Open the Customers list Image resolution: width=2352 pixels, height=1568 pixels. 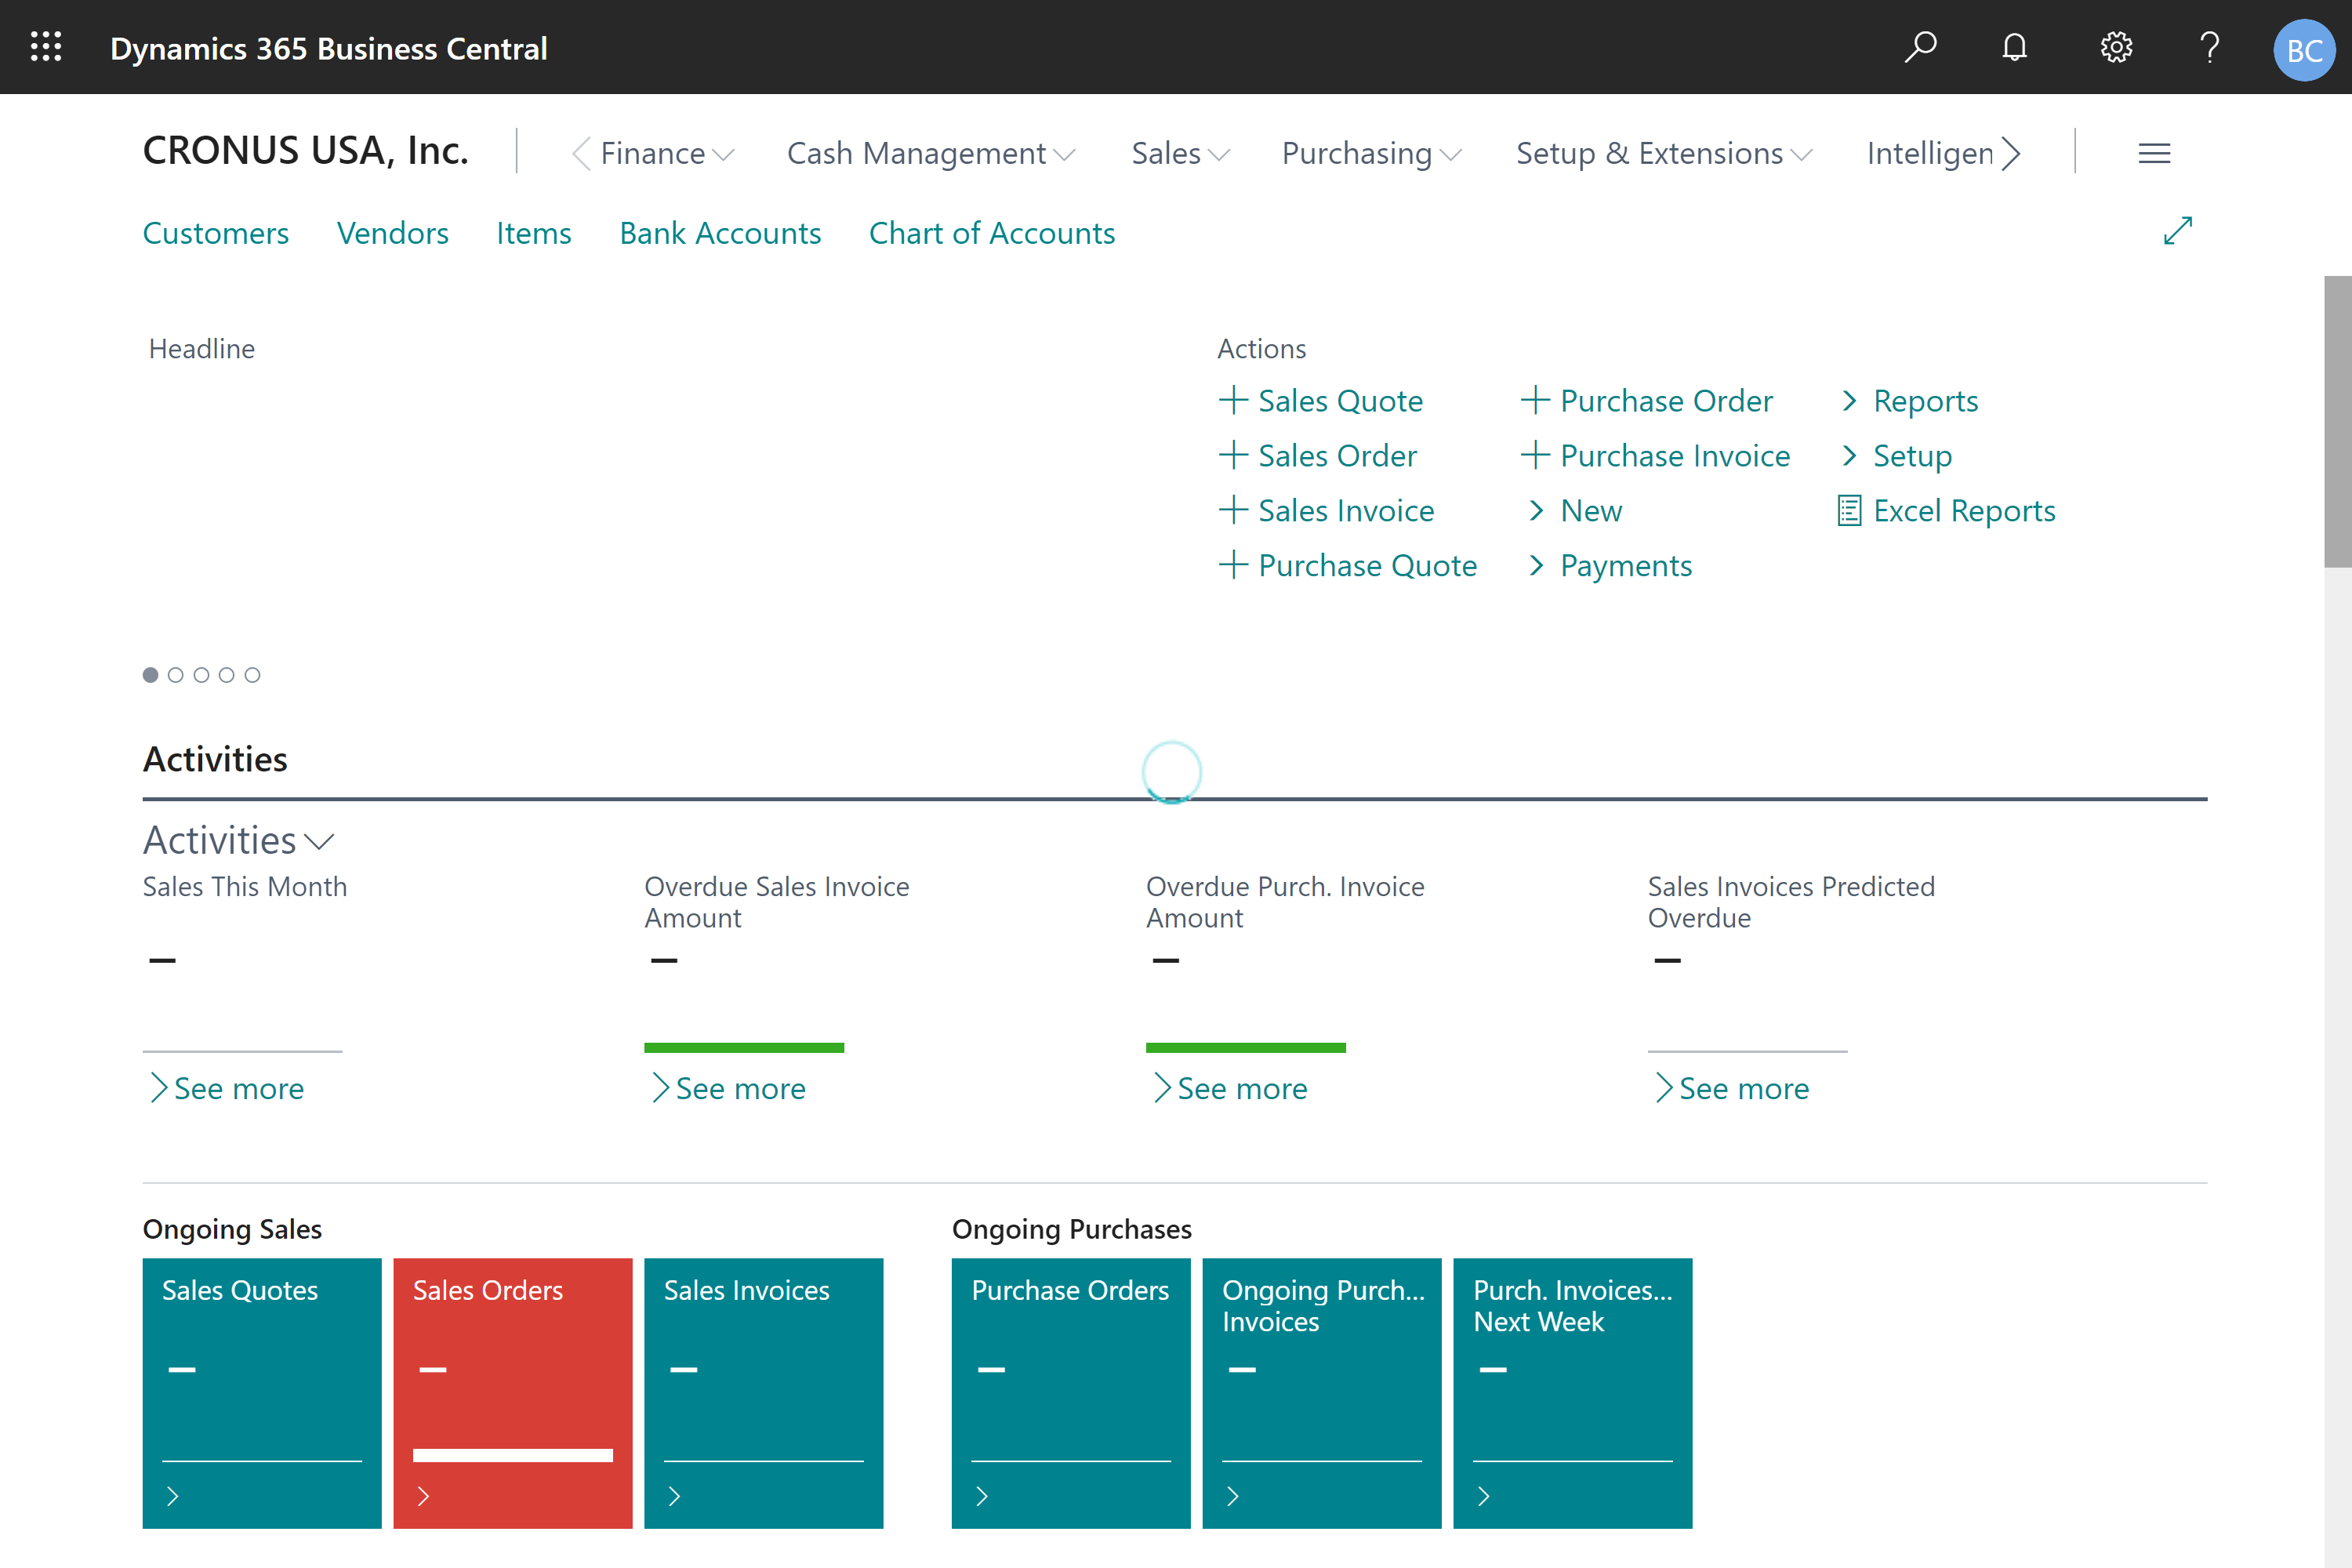[x=216, y=233]
